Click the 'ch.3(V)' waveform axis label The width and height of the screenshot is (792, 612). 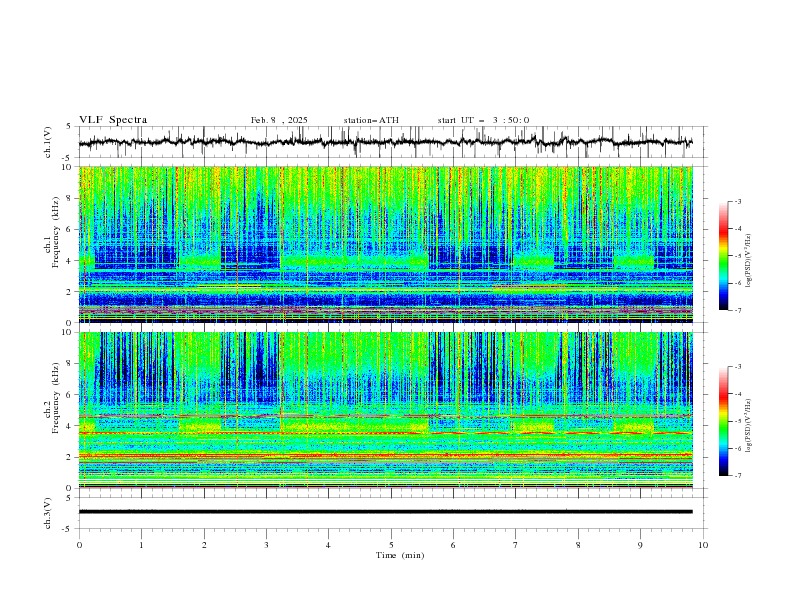point(48,513)
